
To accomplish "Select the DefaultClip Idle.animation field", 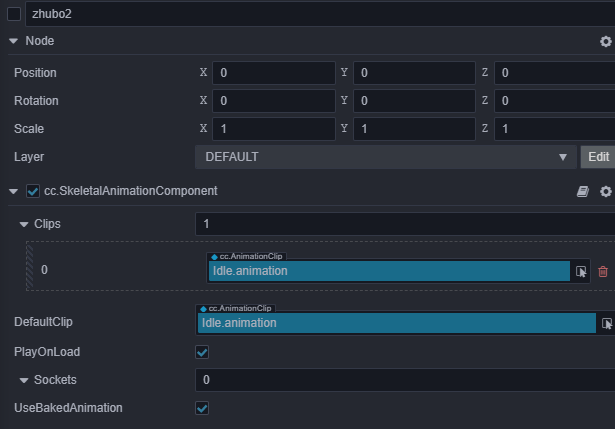I will click(x=396, y=323).
